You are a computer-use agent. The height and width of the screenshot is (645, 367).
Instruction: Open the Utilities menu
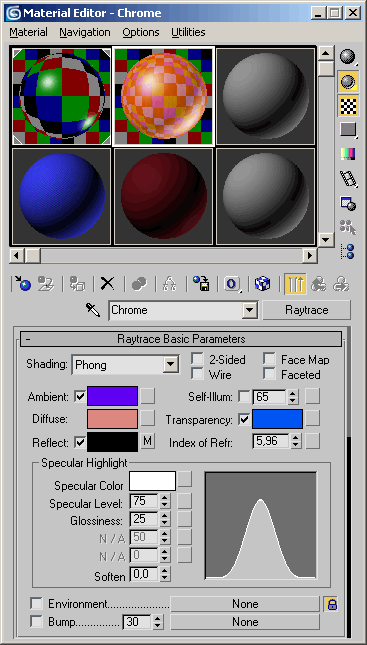(x=188, y=32)
